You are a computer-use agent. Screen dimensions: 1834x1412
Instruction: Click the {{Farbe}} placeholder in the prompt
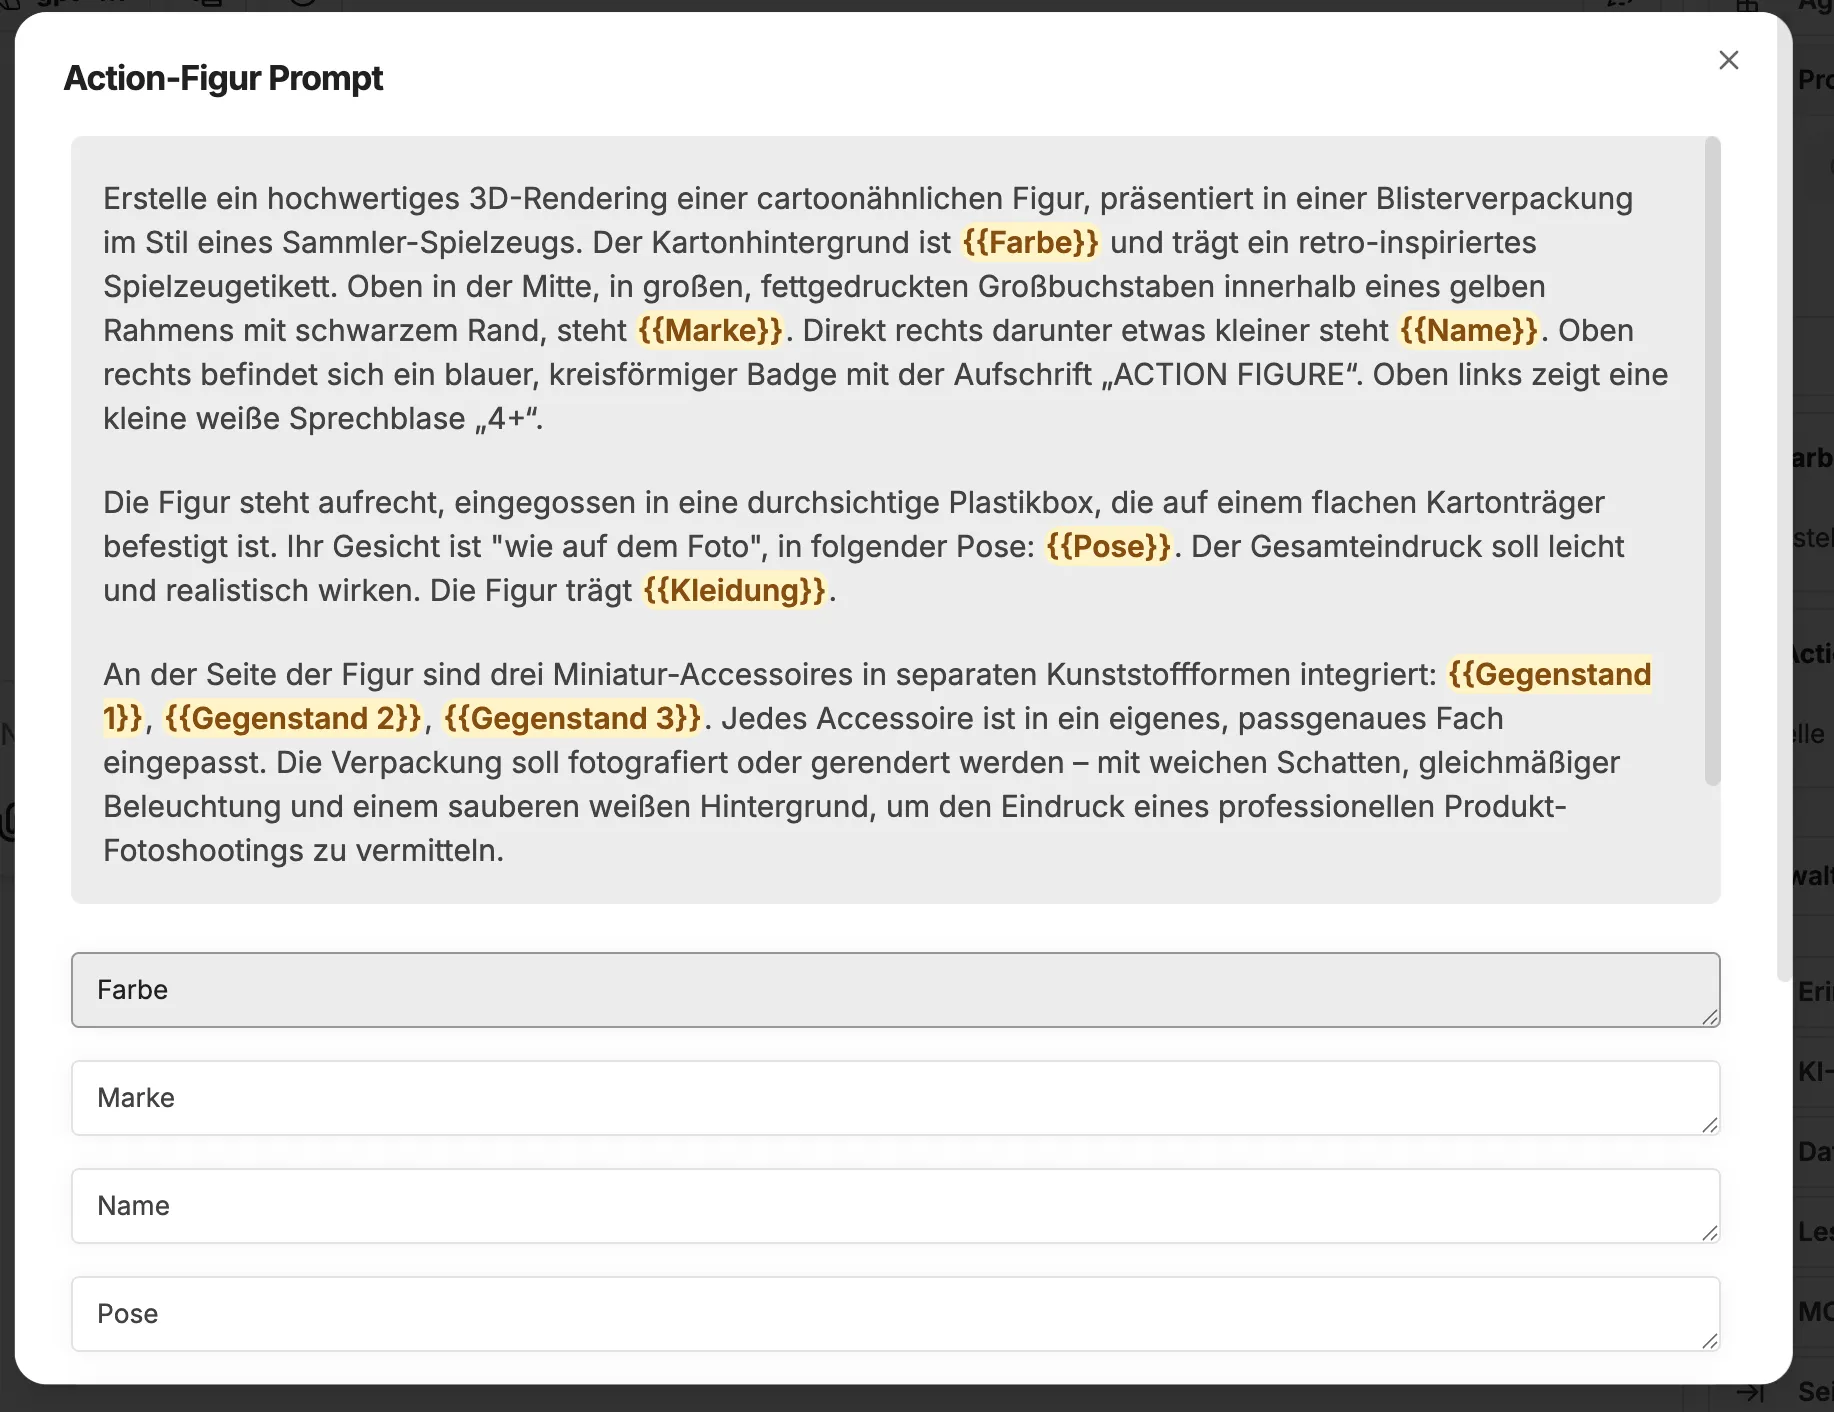[x=1030, y=243]
